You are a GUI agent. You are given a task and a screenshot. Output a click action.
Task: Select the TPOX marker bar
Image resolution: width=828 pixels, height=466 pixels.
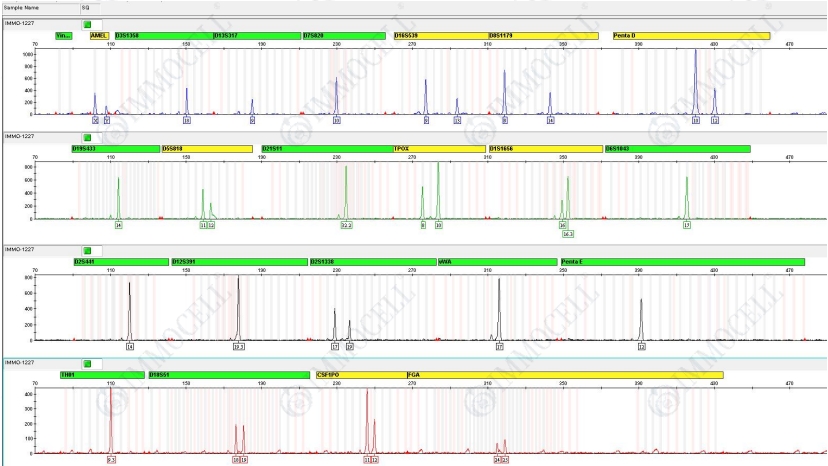point(440,149)
